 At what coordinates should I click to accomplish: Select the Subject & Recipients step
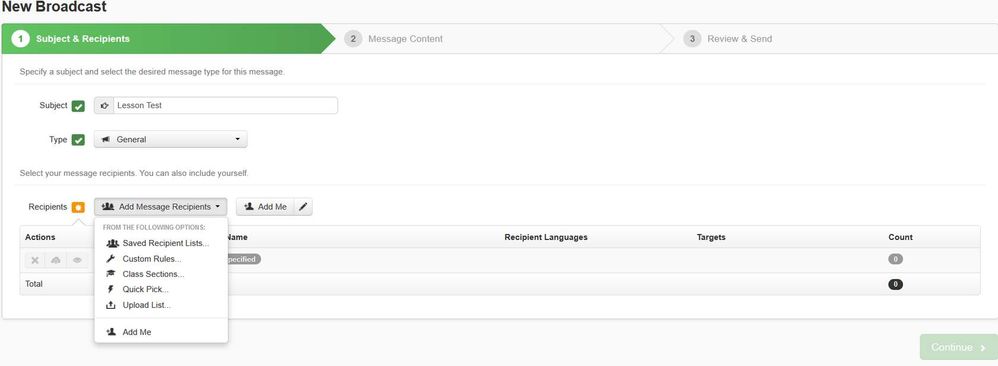[82, 39]
